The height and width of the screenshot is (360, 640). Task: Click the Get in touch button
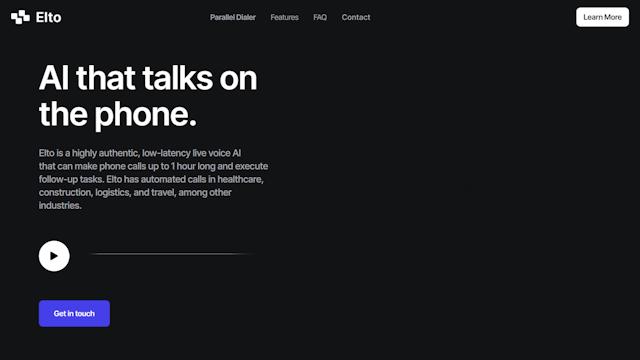point(74,313)
